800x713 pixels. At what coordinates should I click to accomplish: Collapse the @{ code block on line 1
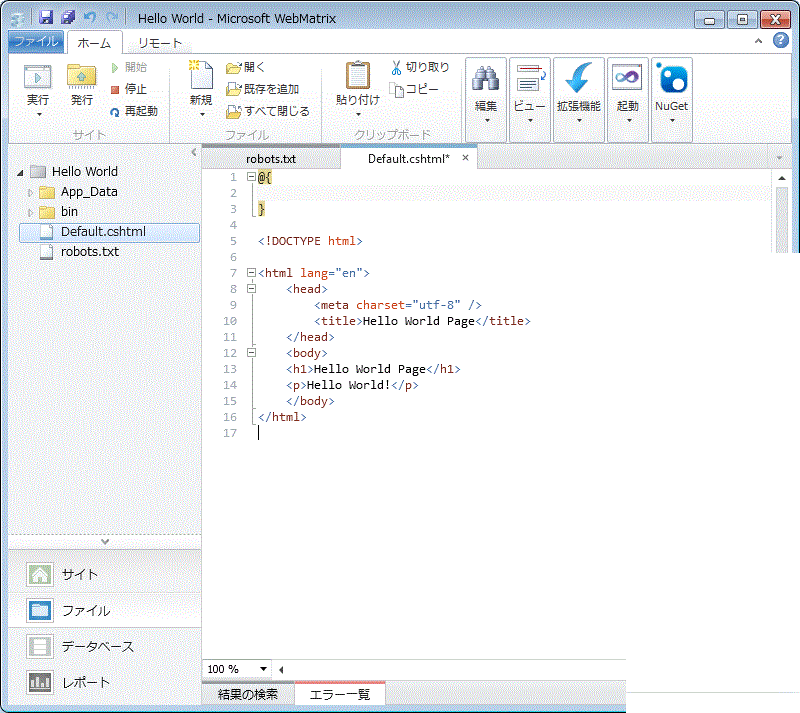coord(251,177)
